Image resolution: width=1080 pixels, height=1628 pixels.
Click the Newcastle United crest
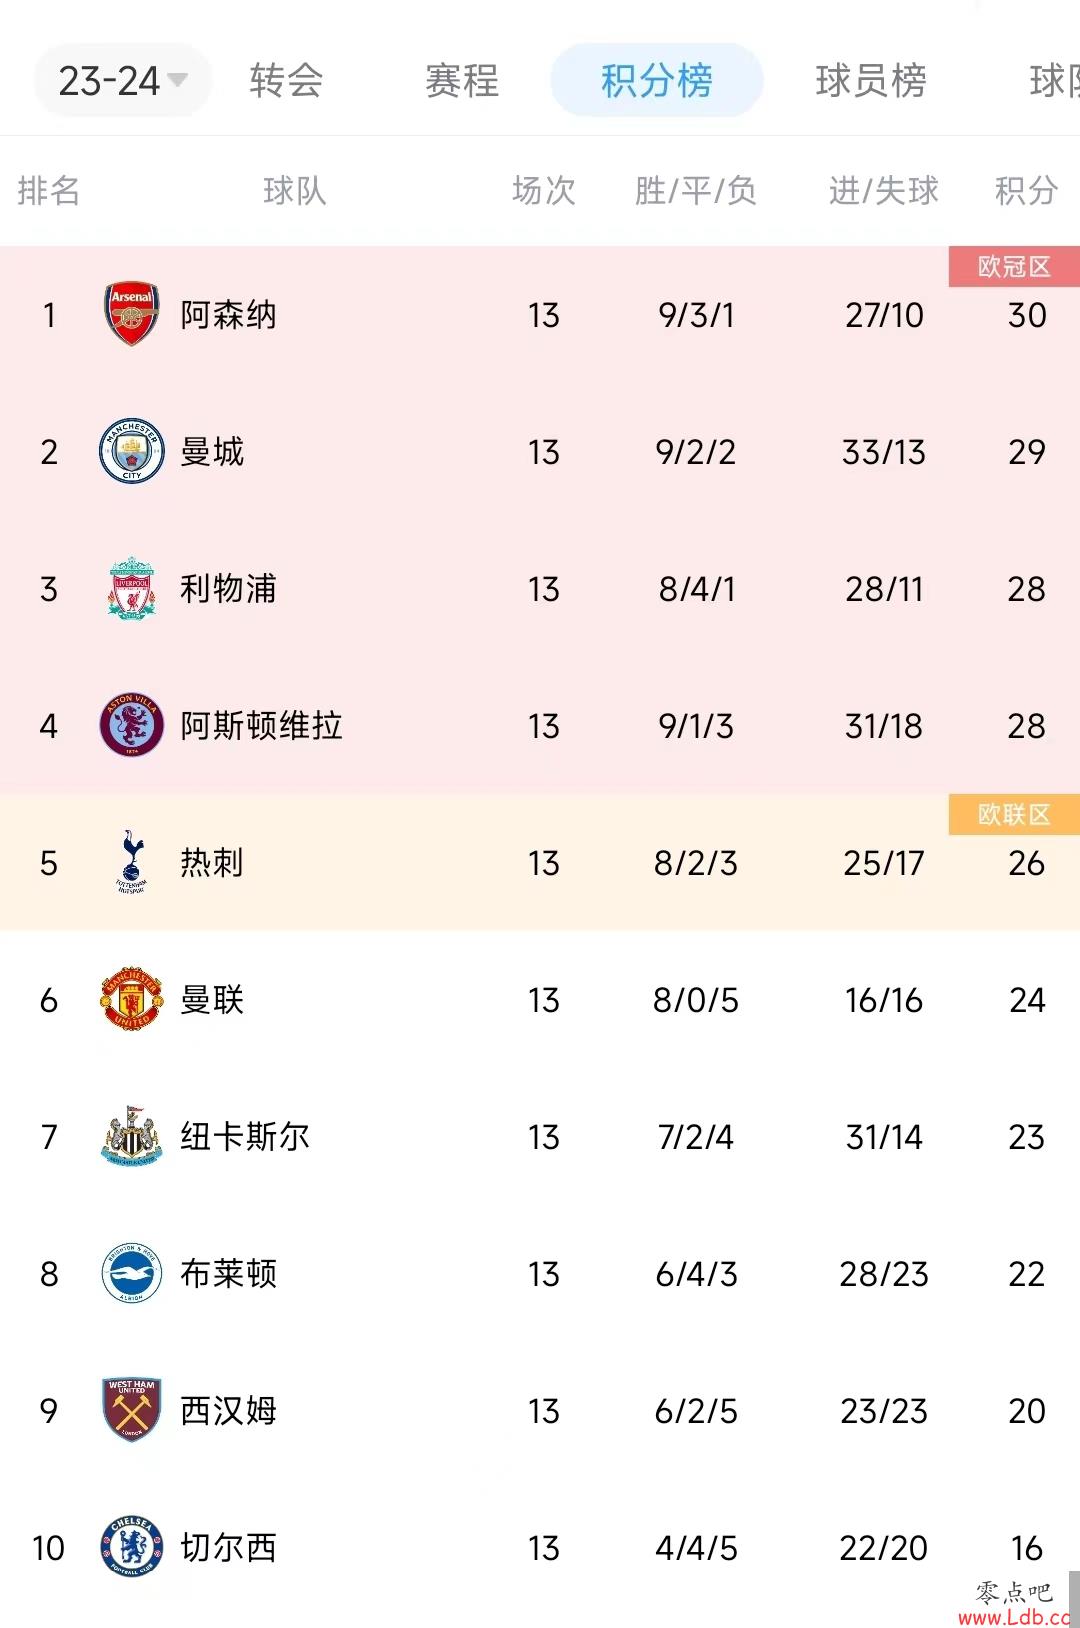click(132, 1136)
